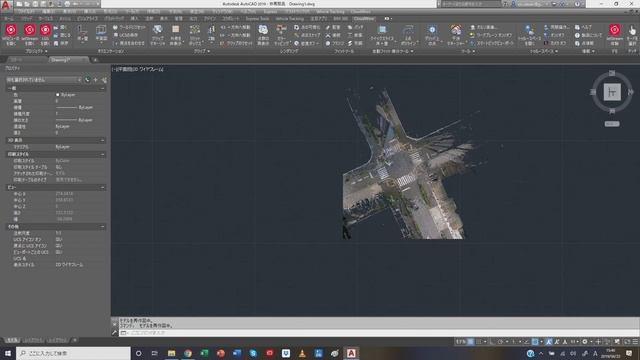Open the Vehicle Tracking ribbon tab
The image size is (640, 360).
[289, 19]
